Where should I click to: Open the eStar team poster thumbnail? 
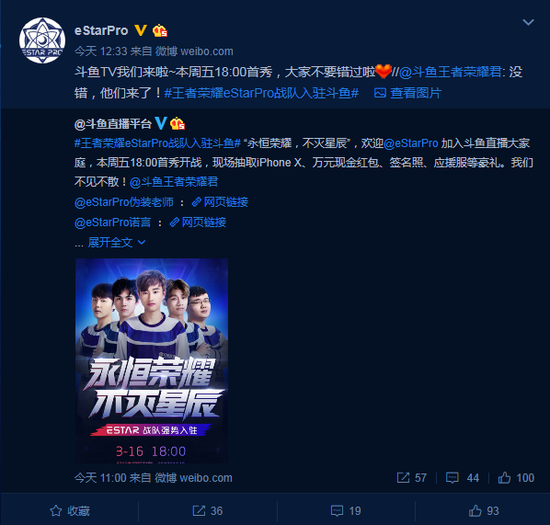[152, 361]
